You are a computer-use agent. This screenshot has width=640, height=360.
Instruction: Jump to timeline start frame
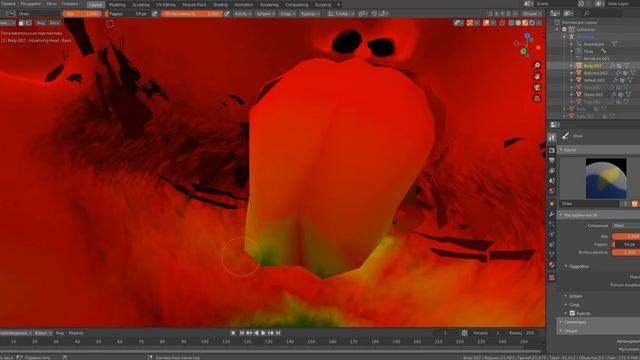point(242,333)
